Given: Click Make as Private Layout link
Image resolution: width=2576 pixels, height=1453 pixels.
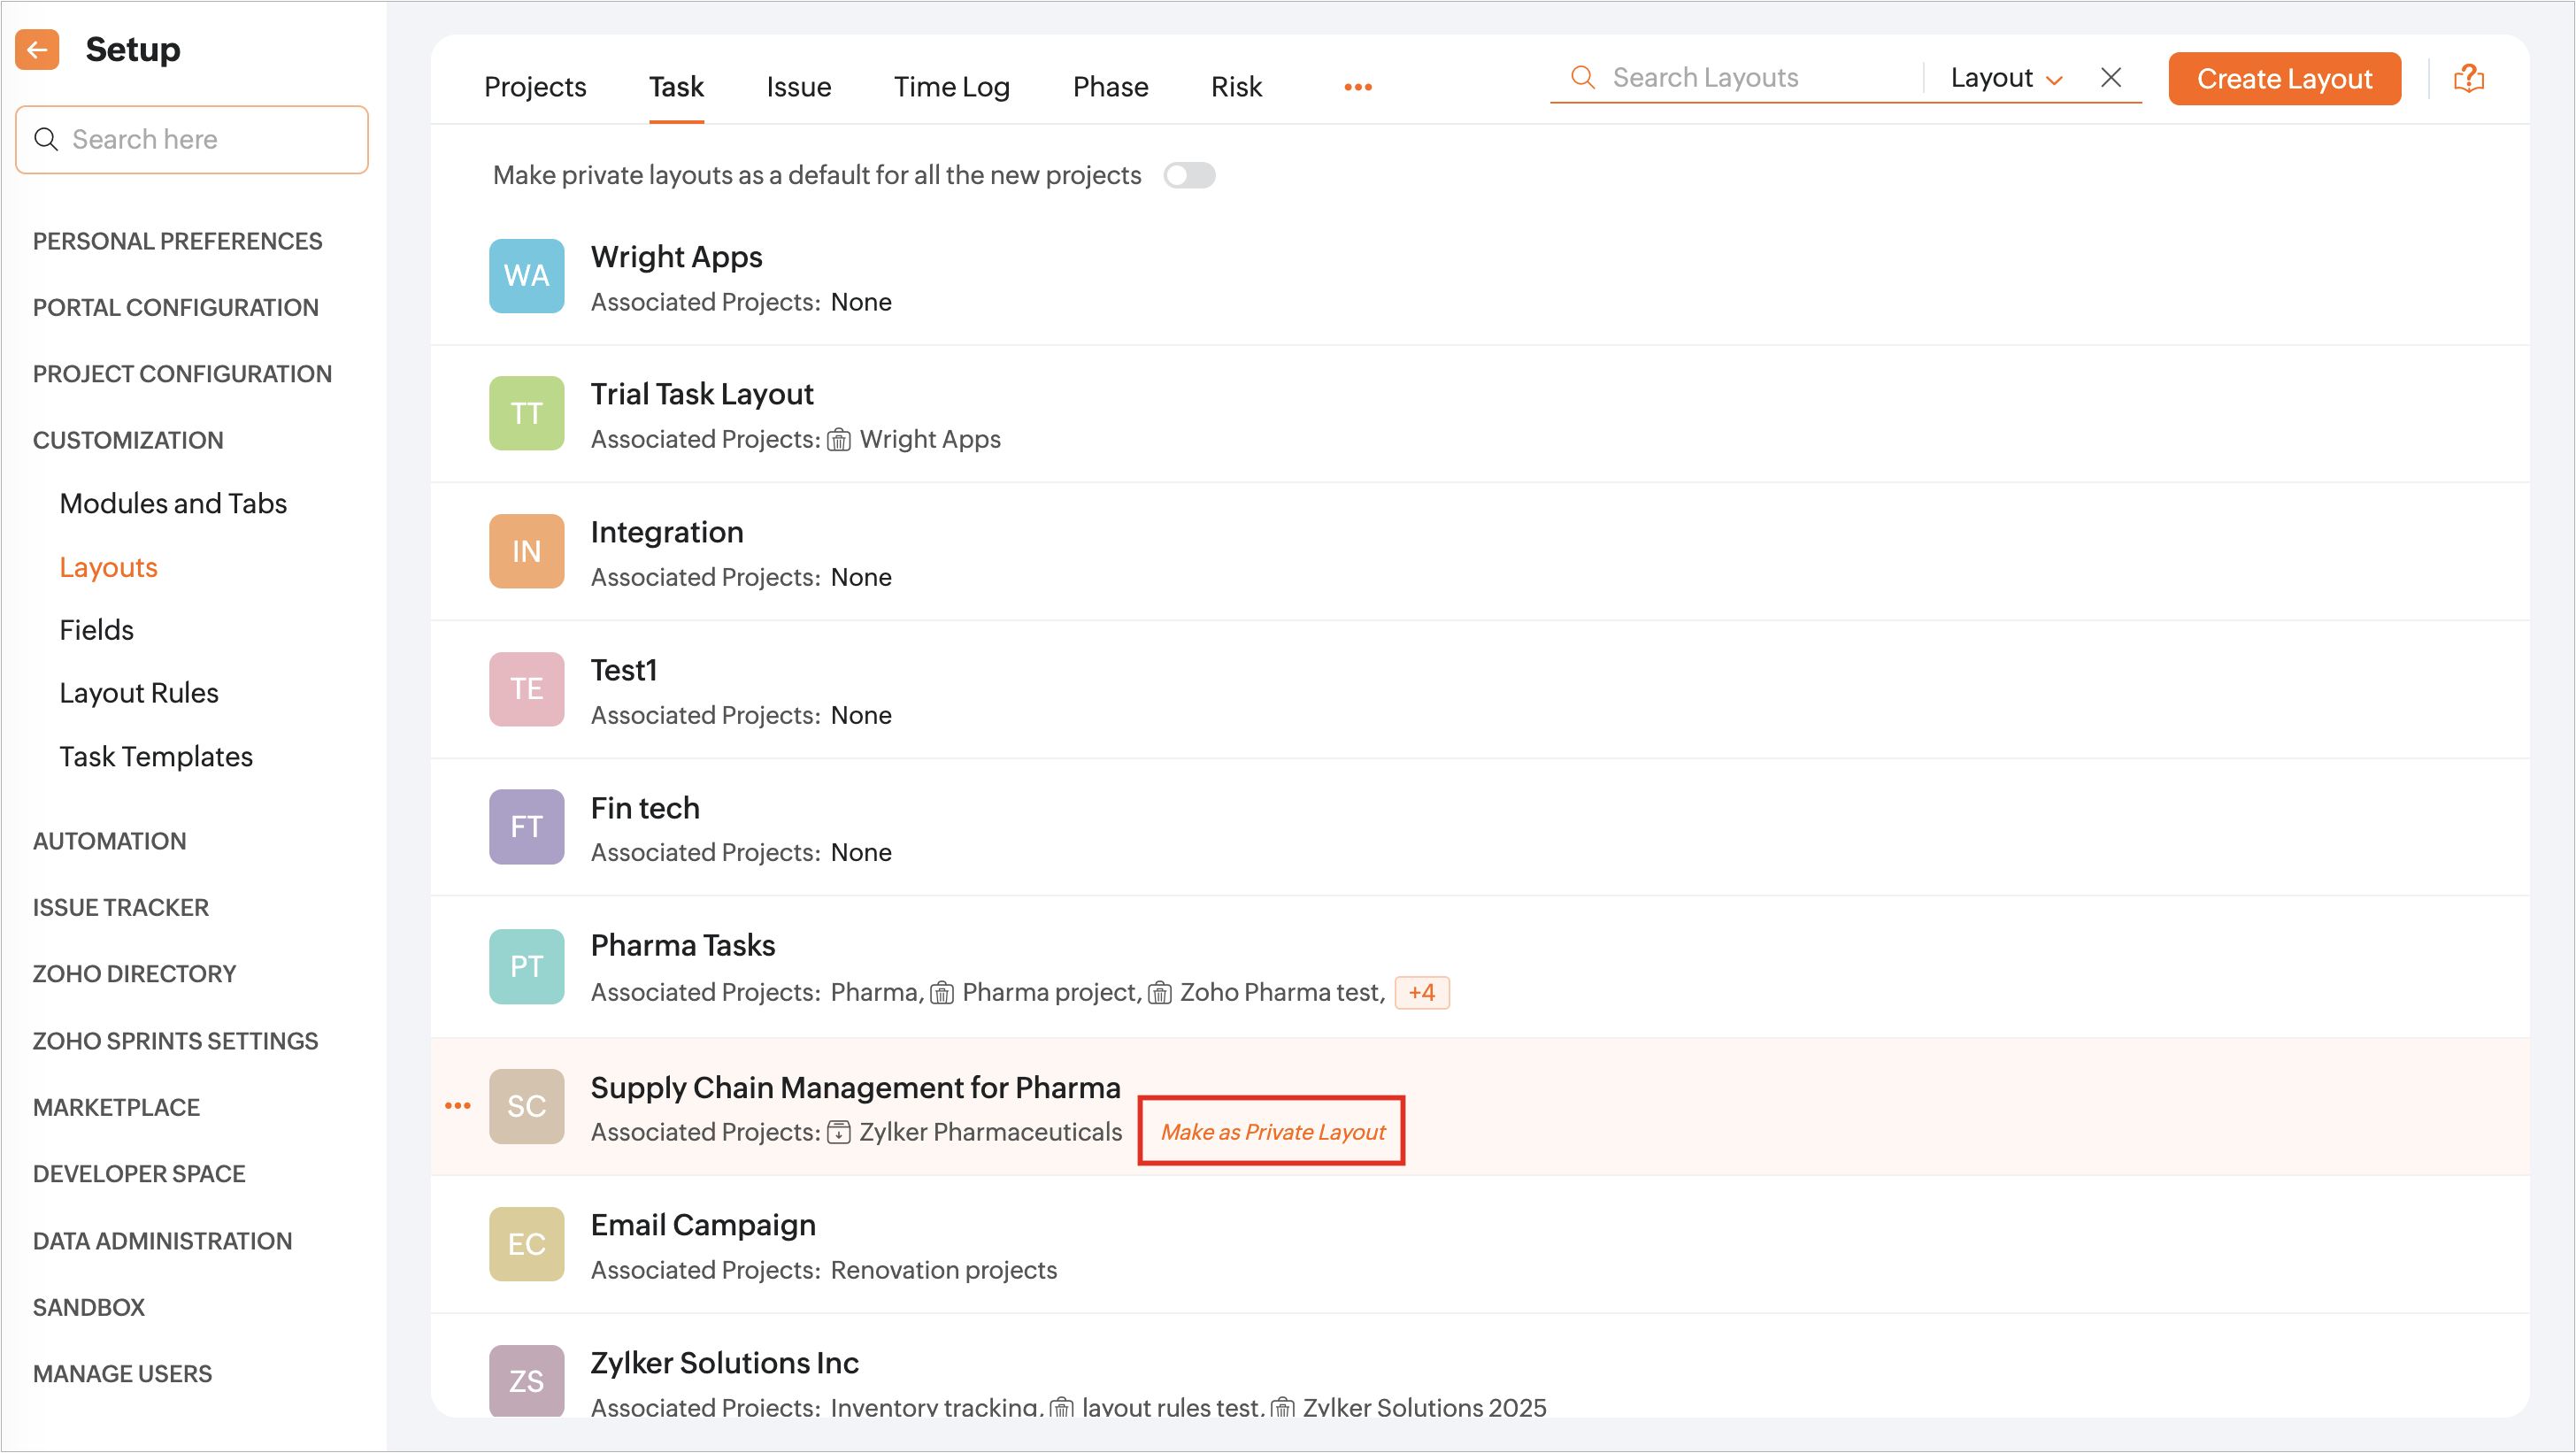Looking at the screenshot, I should pos(1272,1131).
